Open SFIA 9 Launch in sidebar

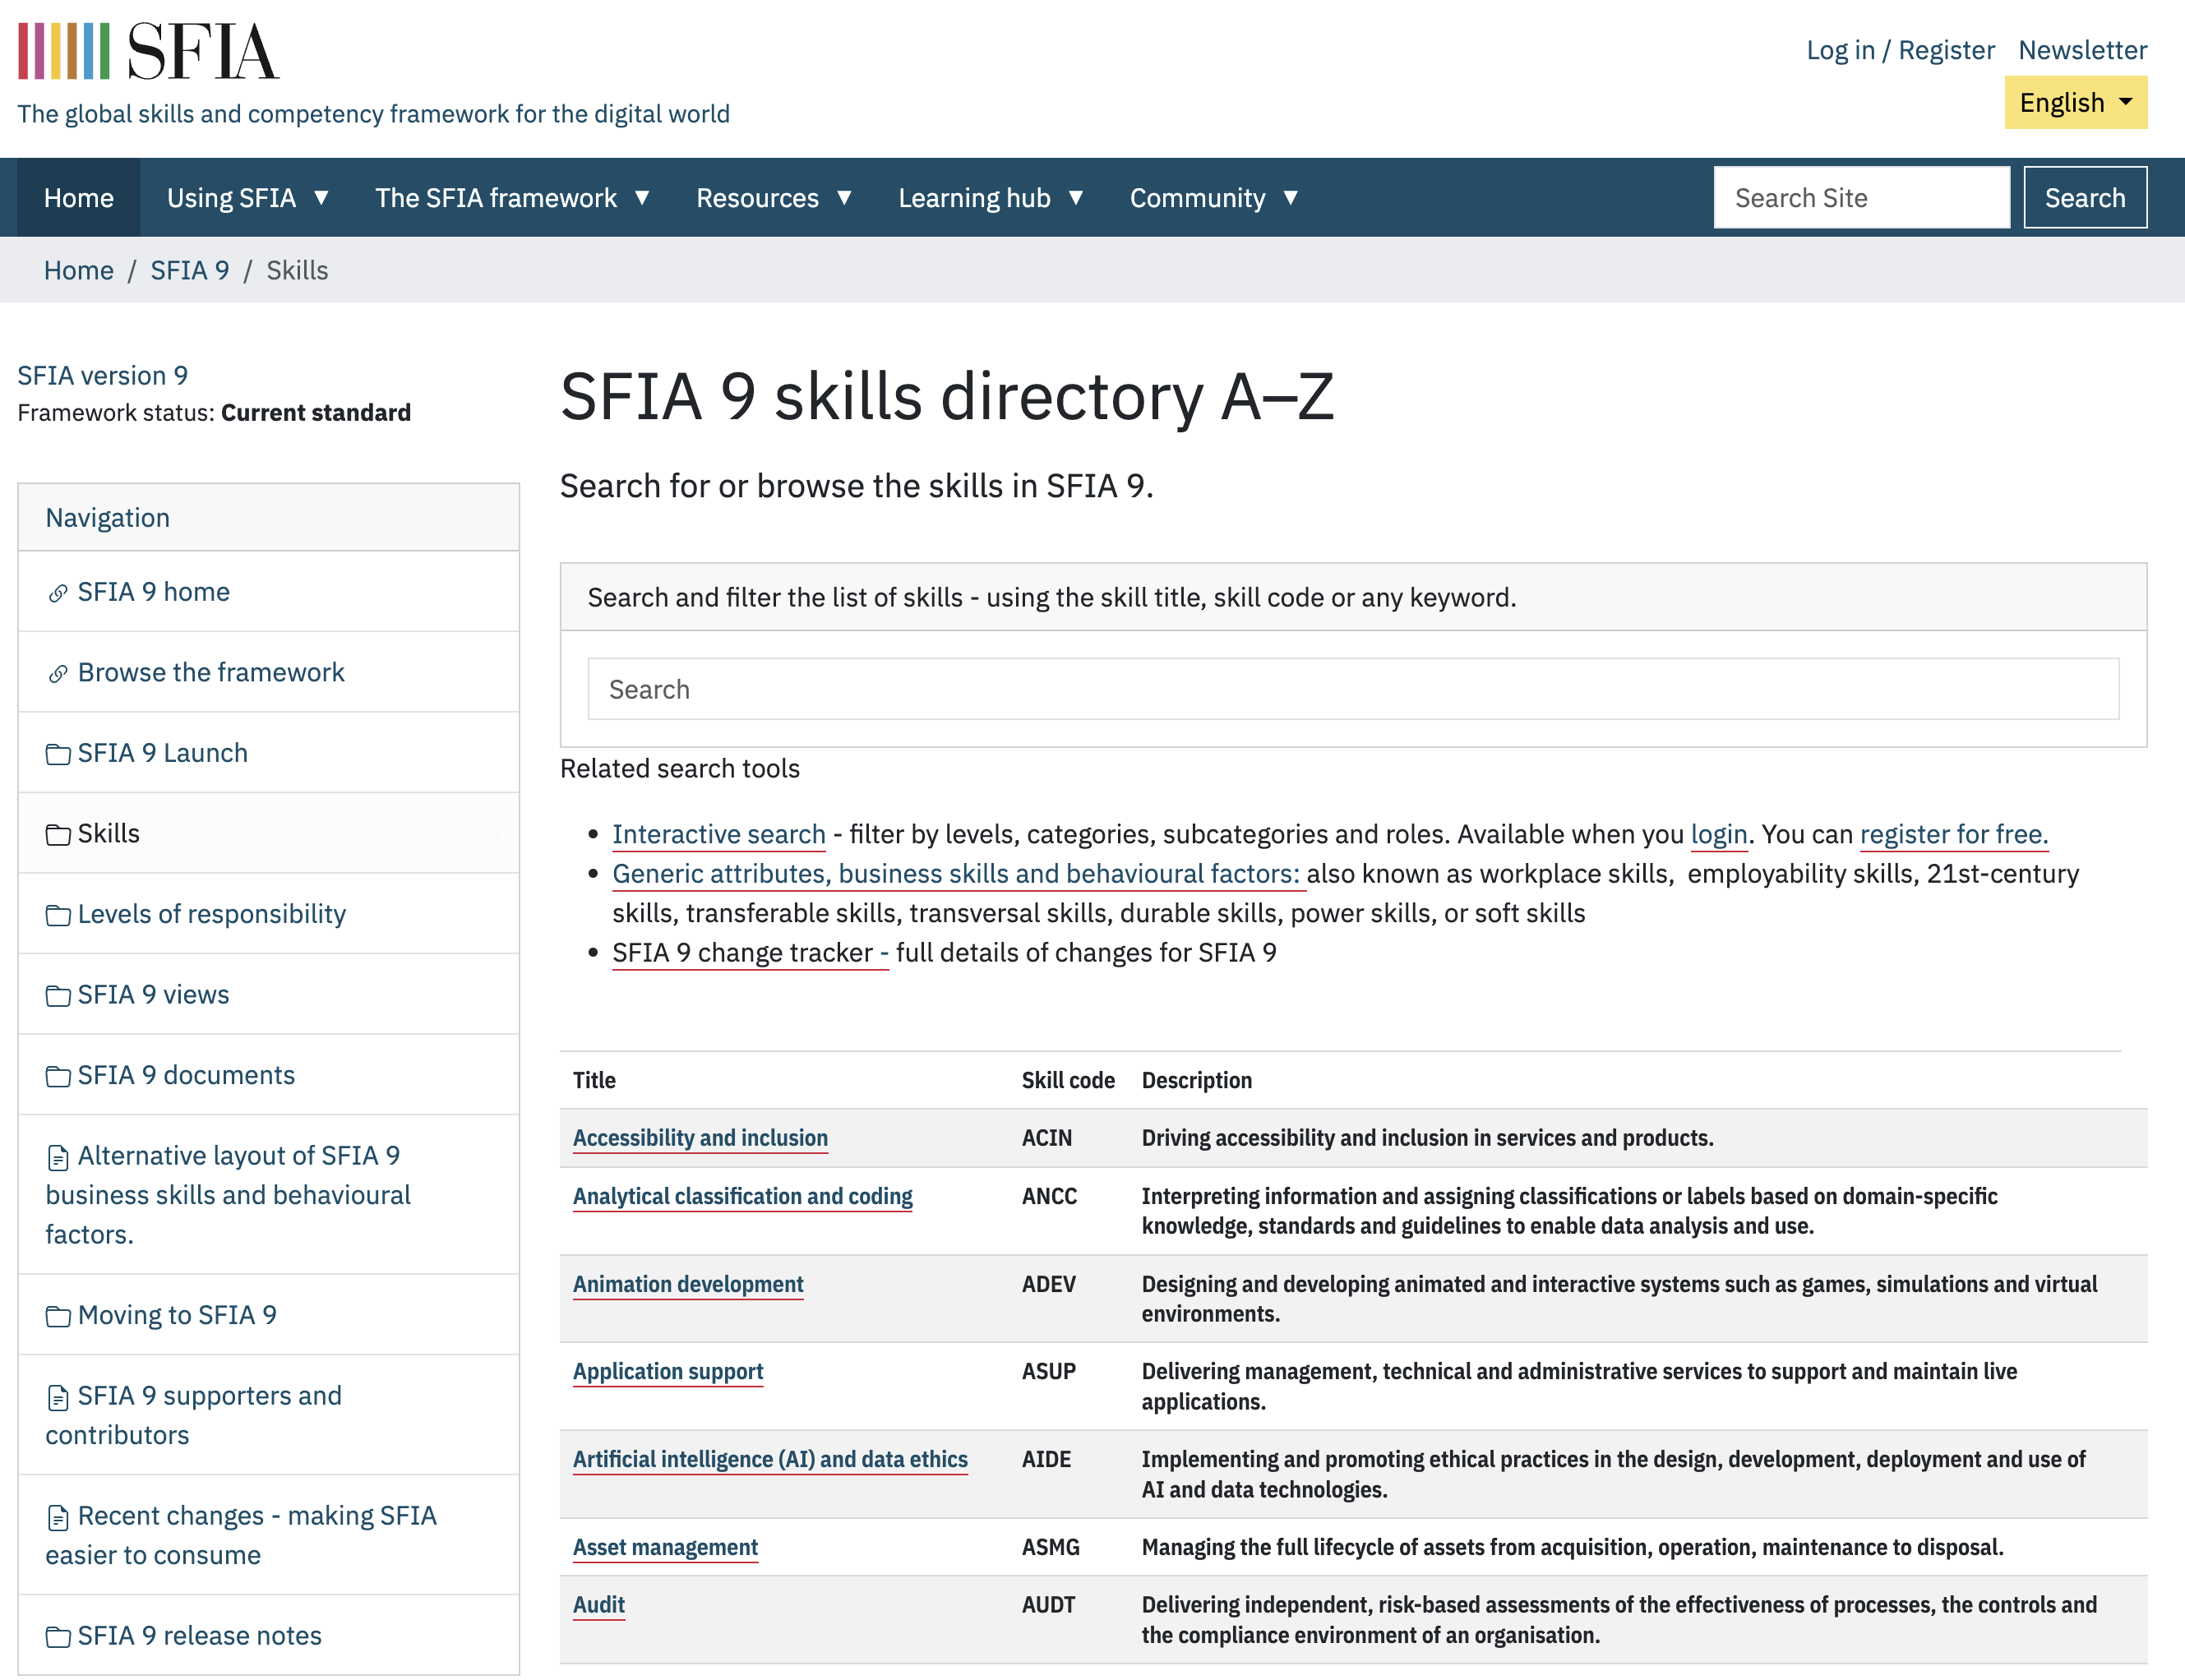163,753
